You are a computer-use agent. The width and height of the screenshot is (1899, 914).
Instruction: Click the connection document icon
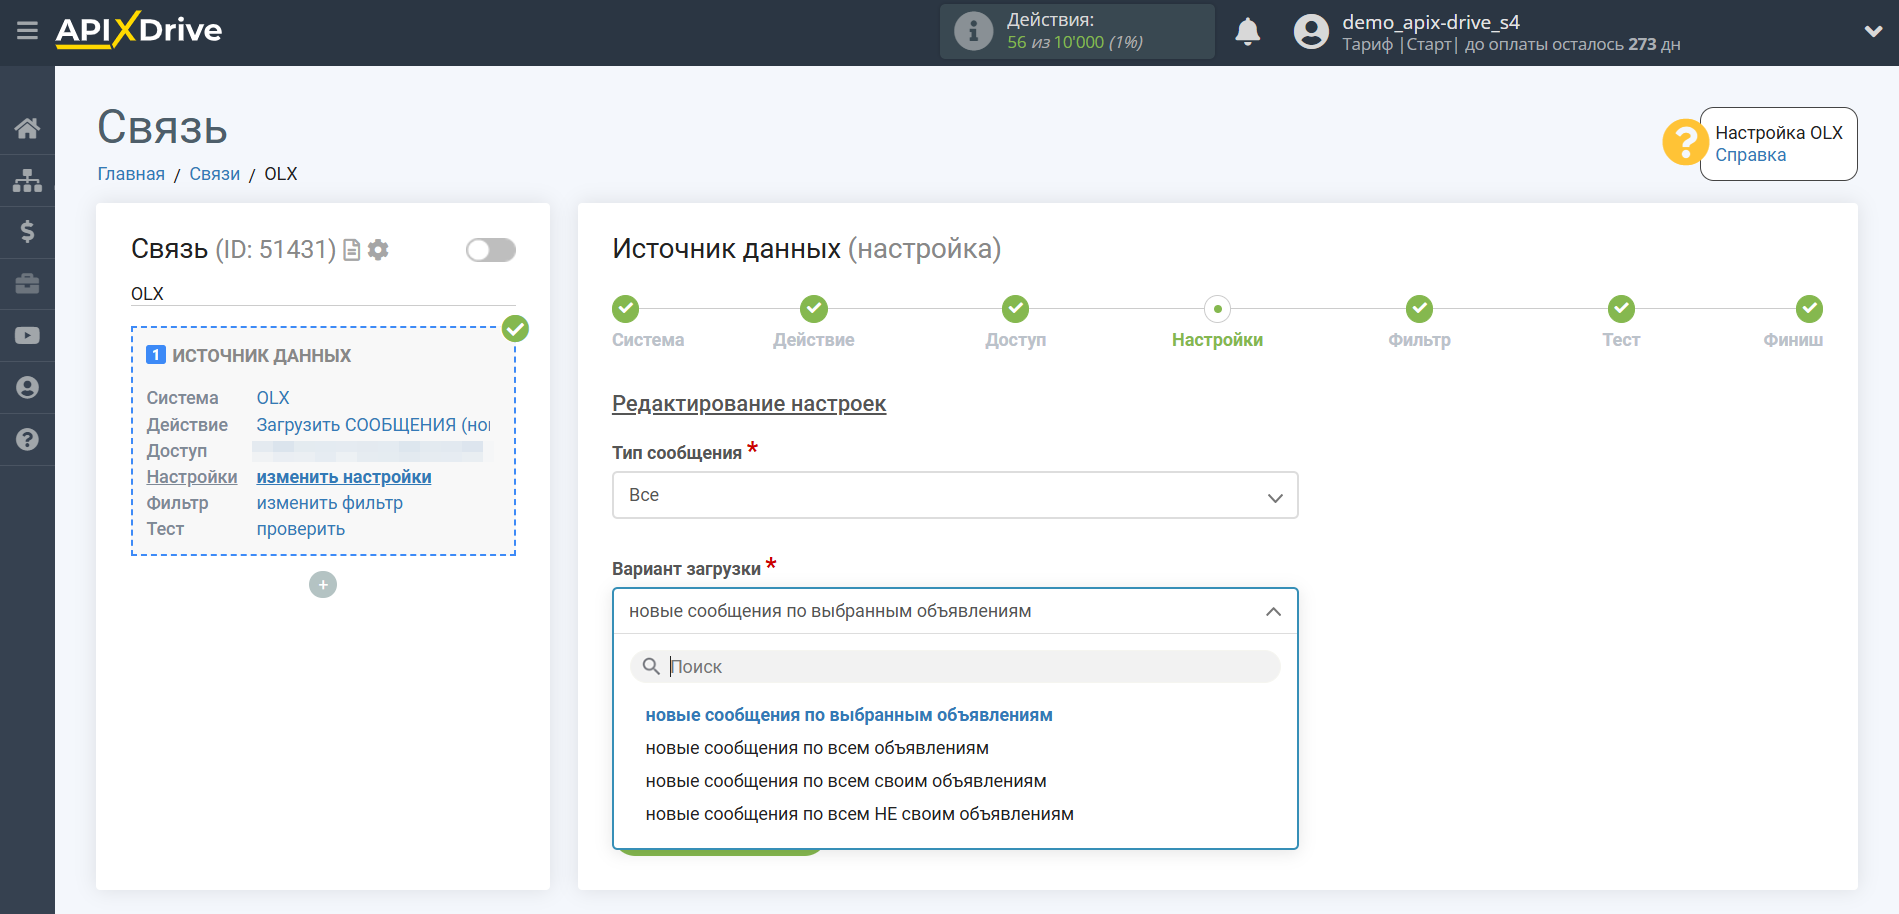[352, 250]
